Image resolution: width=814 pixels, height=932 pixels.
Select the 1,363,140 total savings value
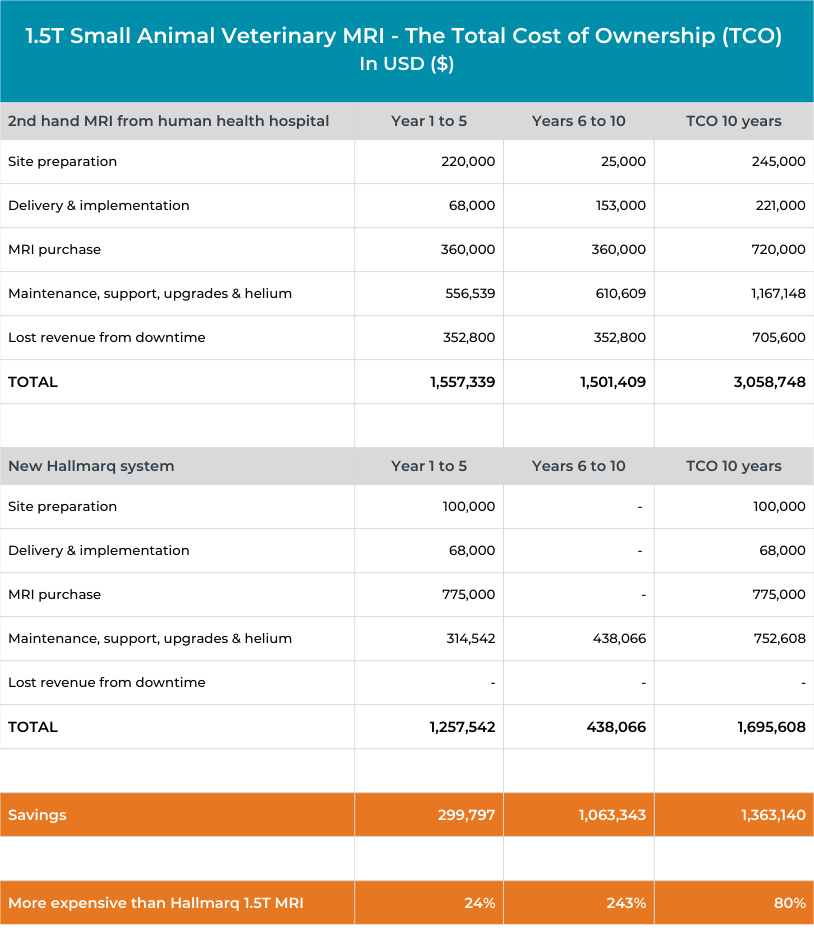(773, 815)
